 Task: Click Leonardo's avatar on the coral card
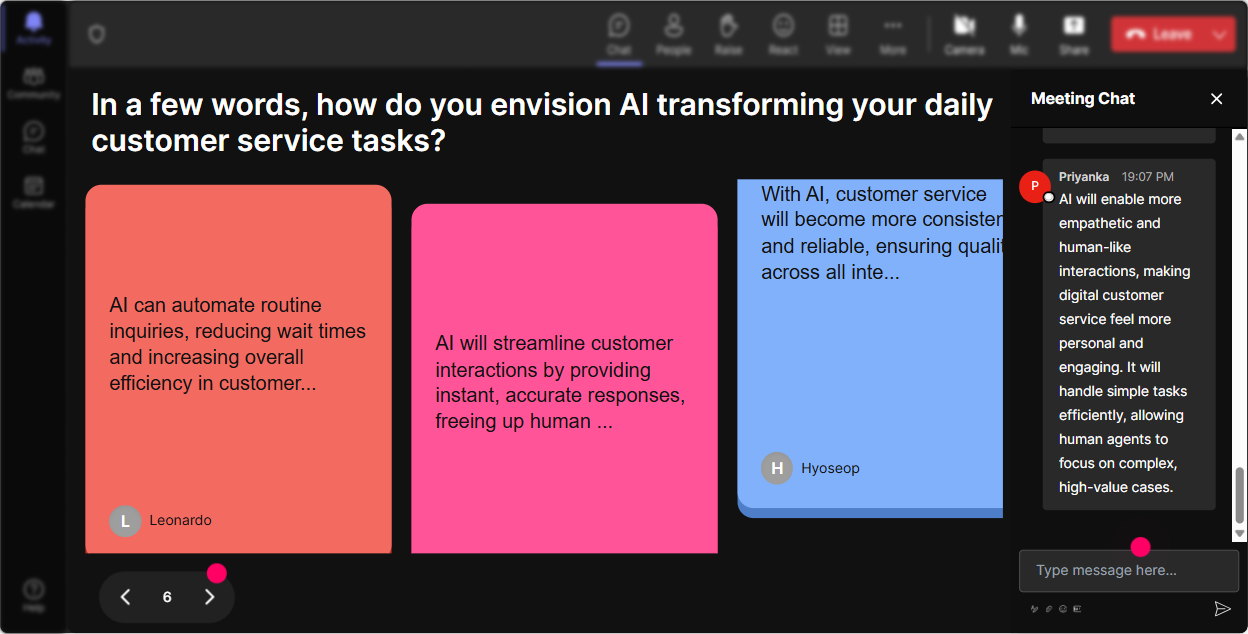coord(125,521)
